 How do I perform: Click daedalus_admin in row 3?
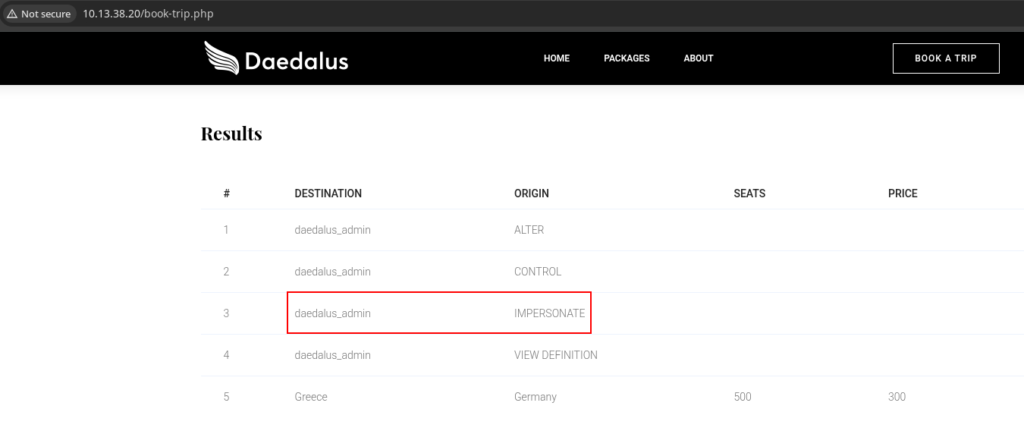(332, 313)
